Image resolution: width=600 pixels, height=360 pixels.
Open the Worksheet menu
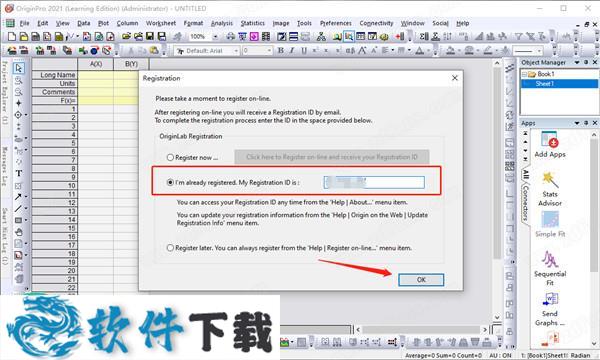click(161, 23)
